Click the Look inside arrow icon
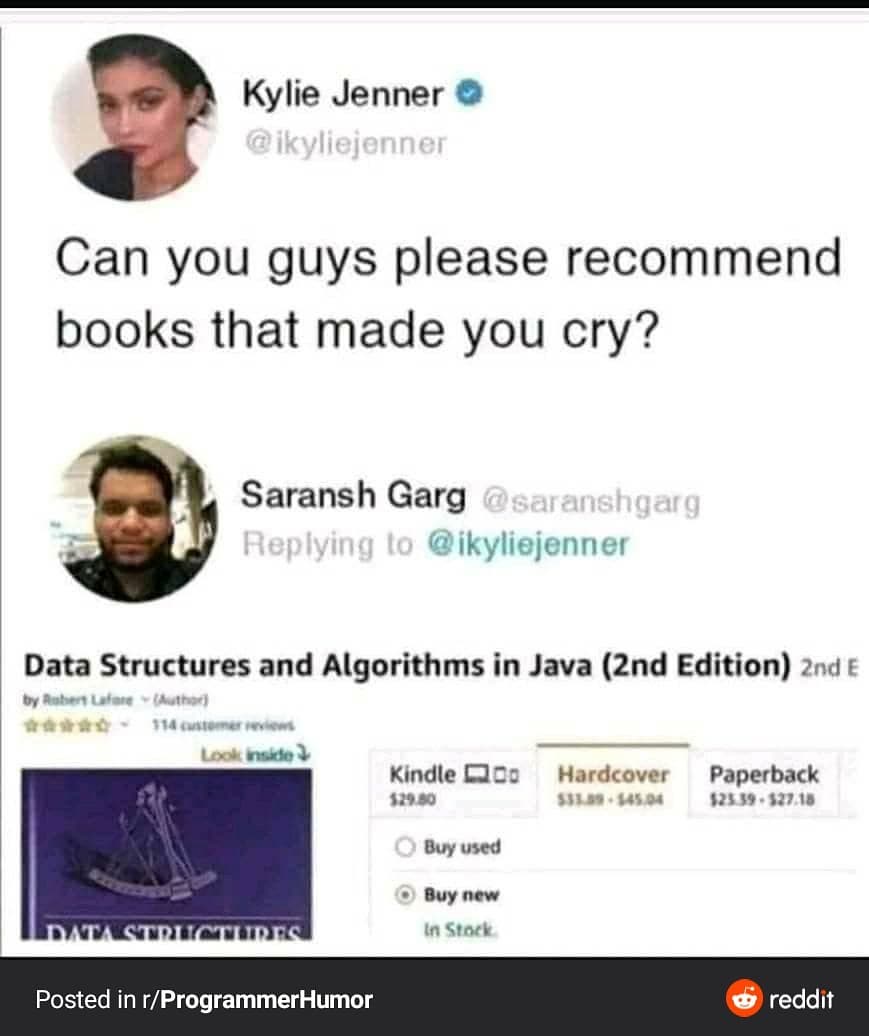Screen dimensions: 869x1036 click(x=304, y=753)
